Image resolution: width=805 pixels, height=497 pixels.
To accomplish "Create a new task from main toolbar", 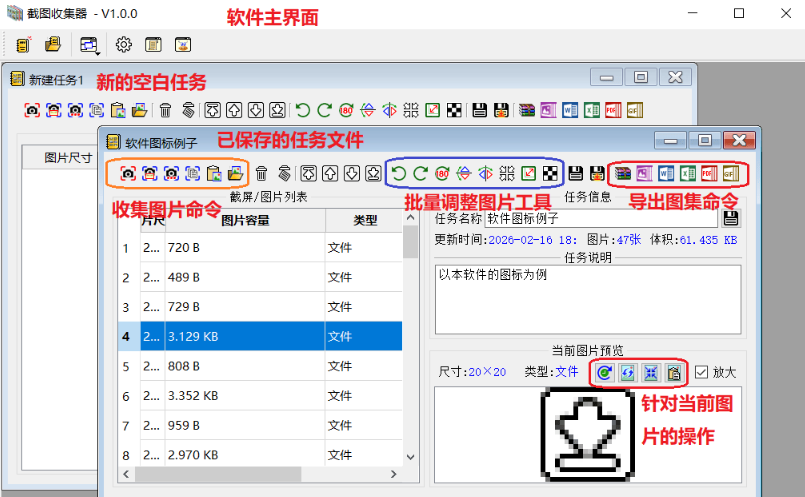I will (23, 45).
